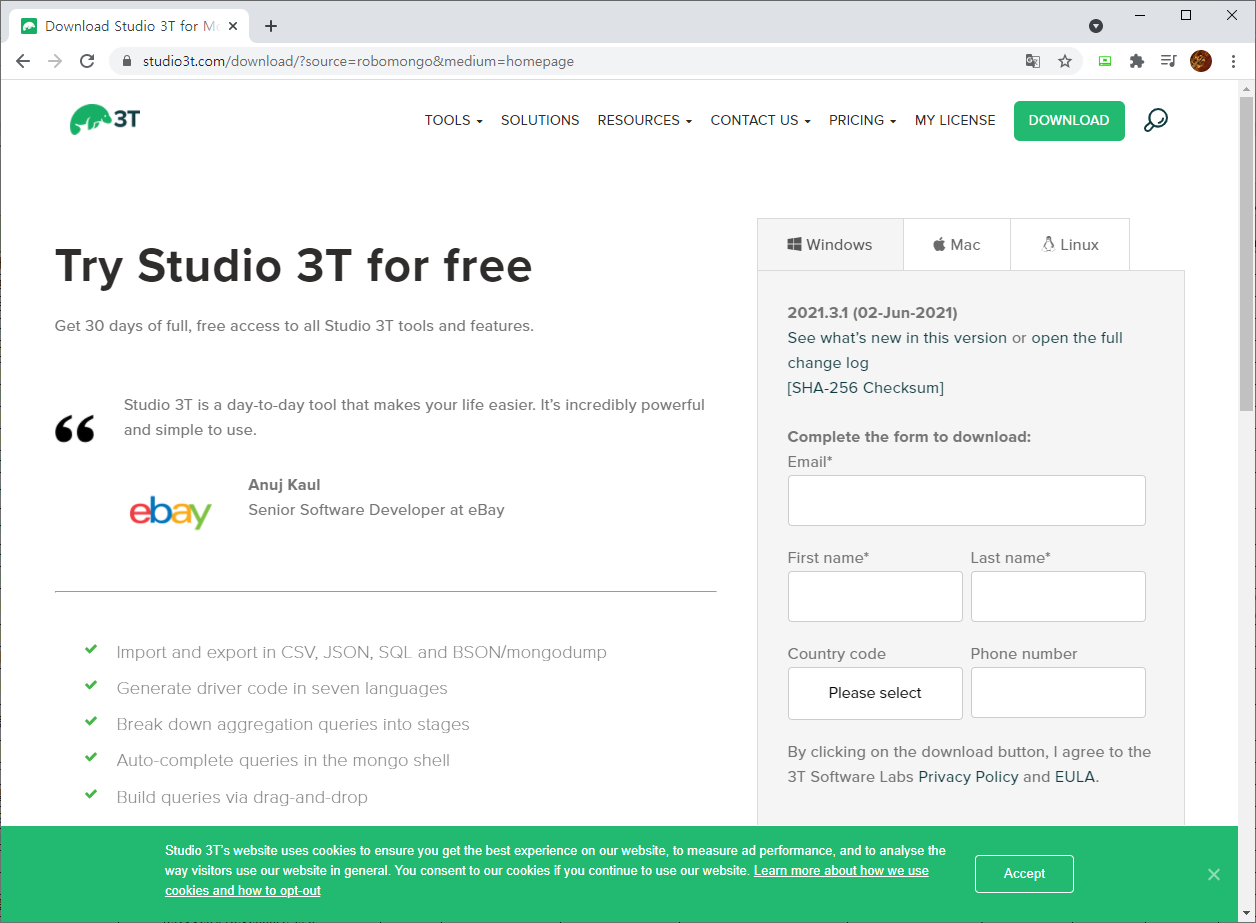Click the Phone number field
The height and width of the screenshot is (923, 1256).
1058,693
